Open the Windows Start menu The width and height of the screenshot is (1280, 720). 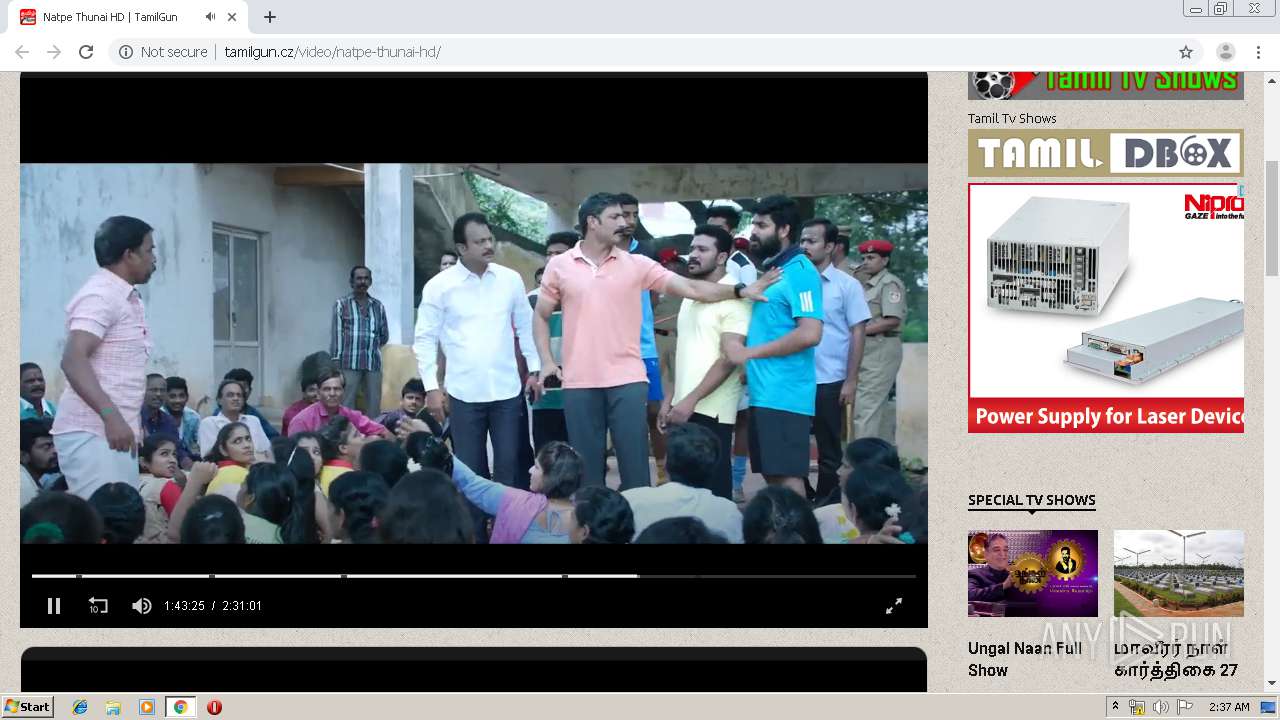28,707
